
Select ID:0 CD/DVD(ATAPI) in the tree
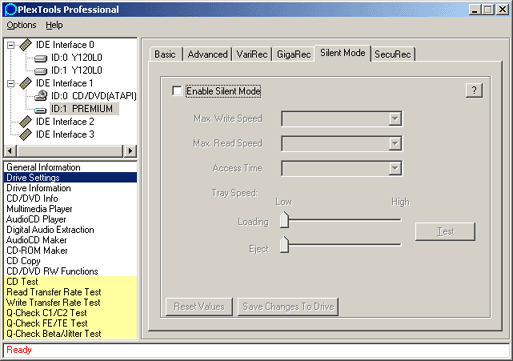coord(94,96)
